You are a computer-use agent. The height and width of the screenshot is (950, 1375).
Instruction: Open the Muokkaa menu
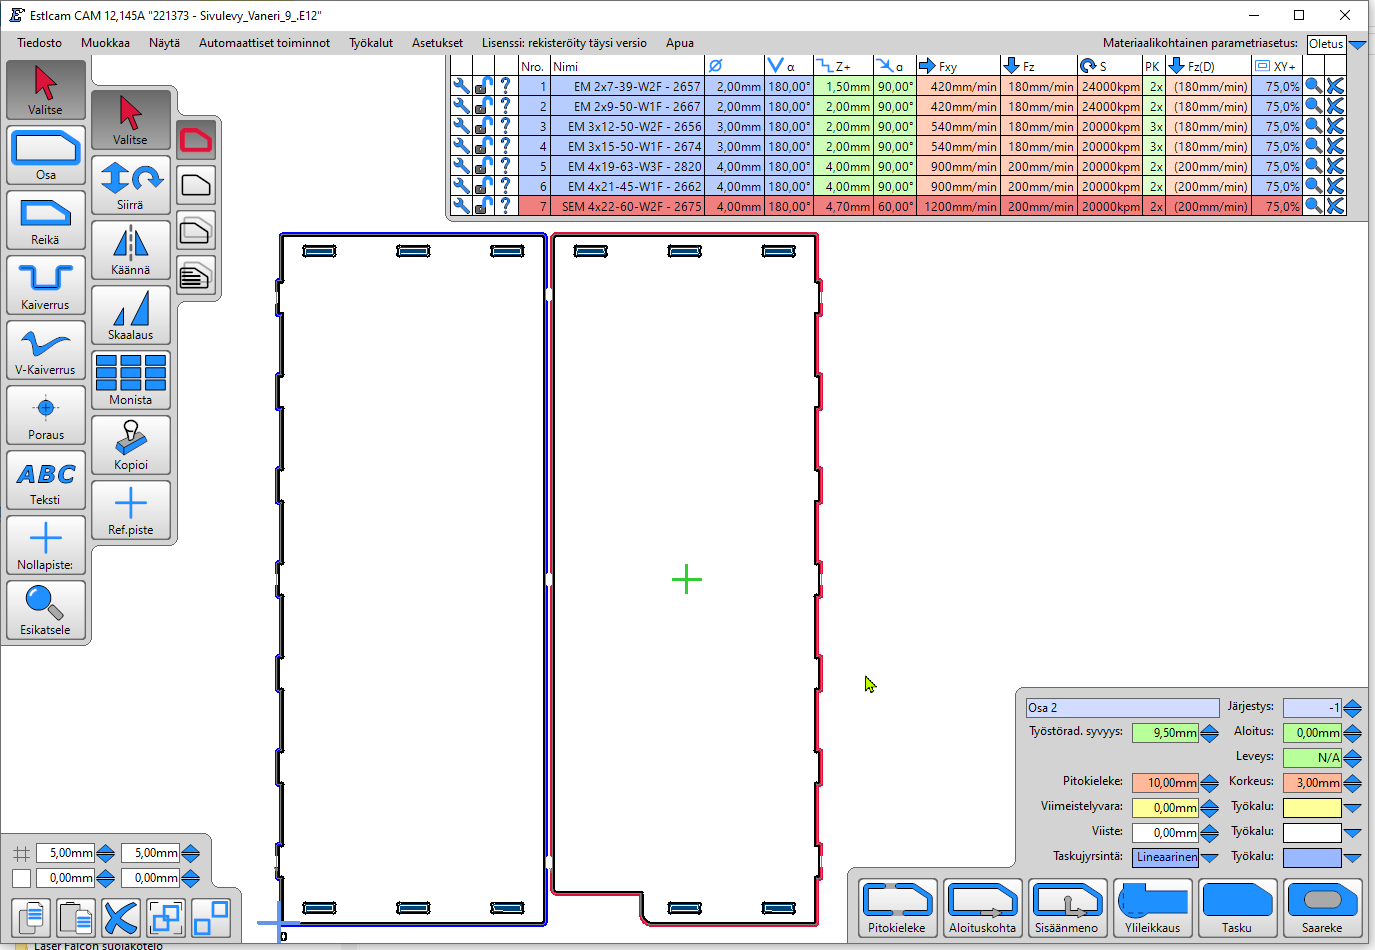pos(105,43)
